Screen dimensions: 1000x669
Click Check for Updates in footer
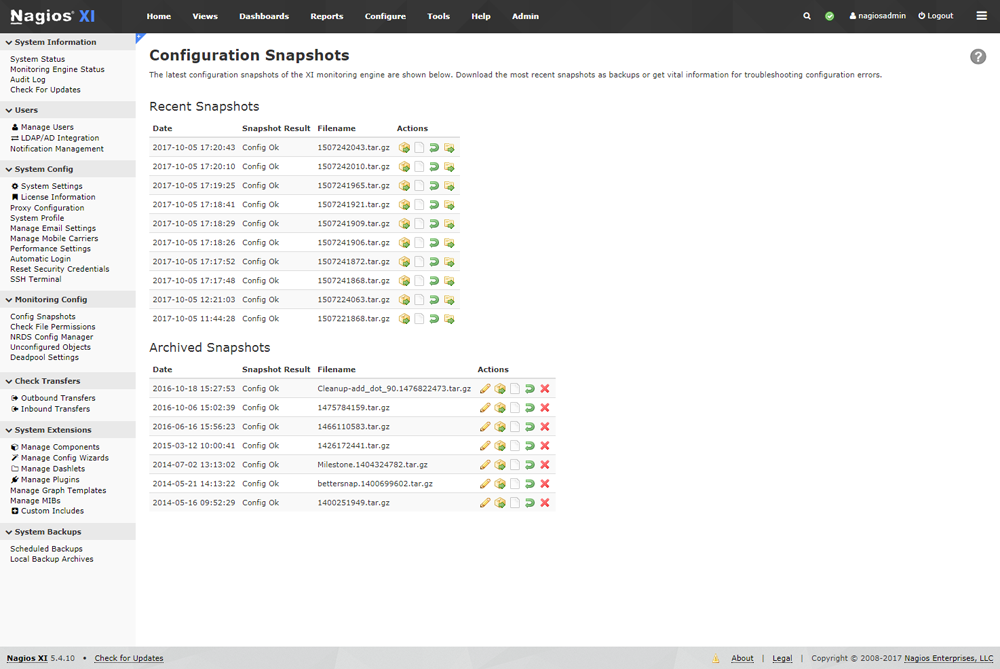click(x=129, y=658)
